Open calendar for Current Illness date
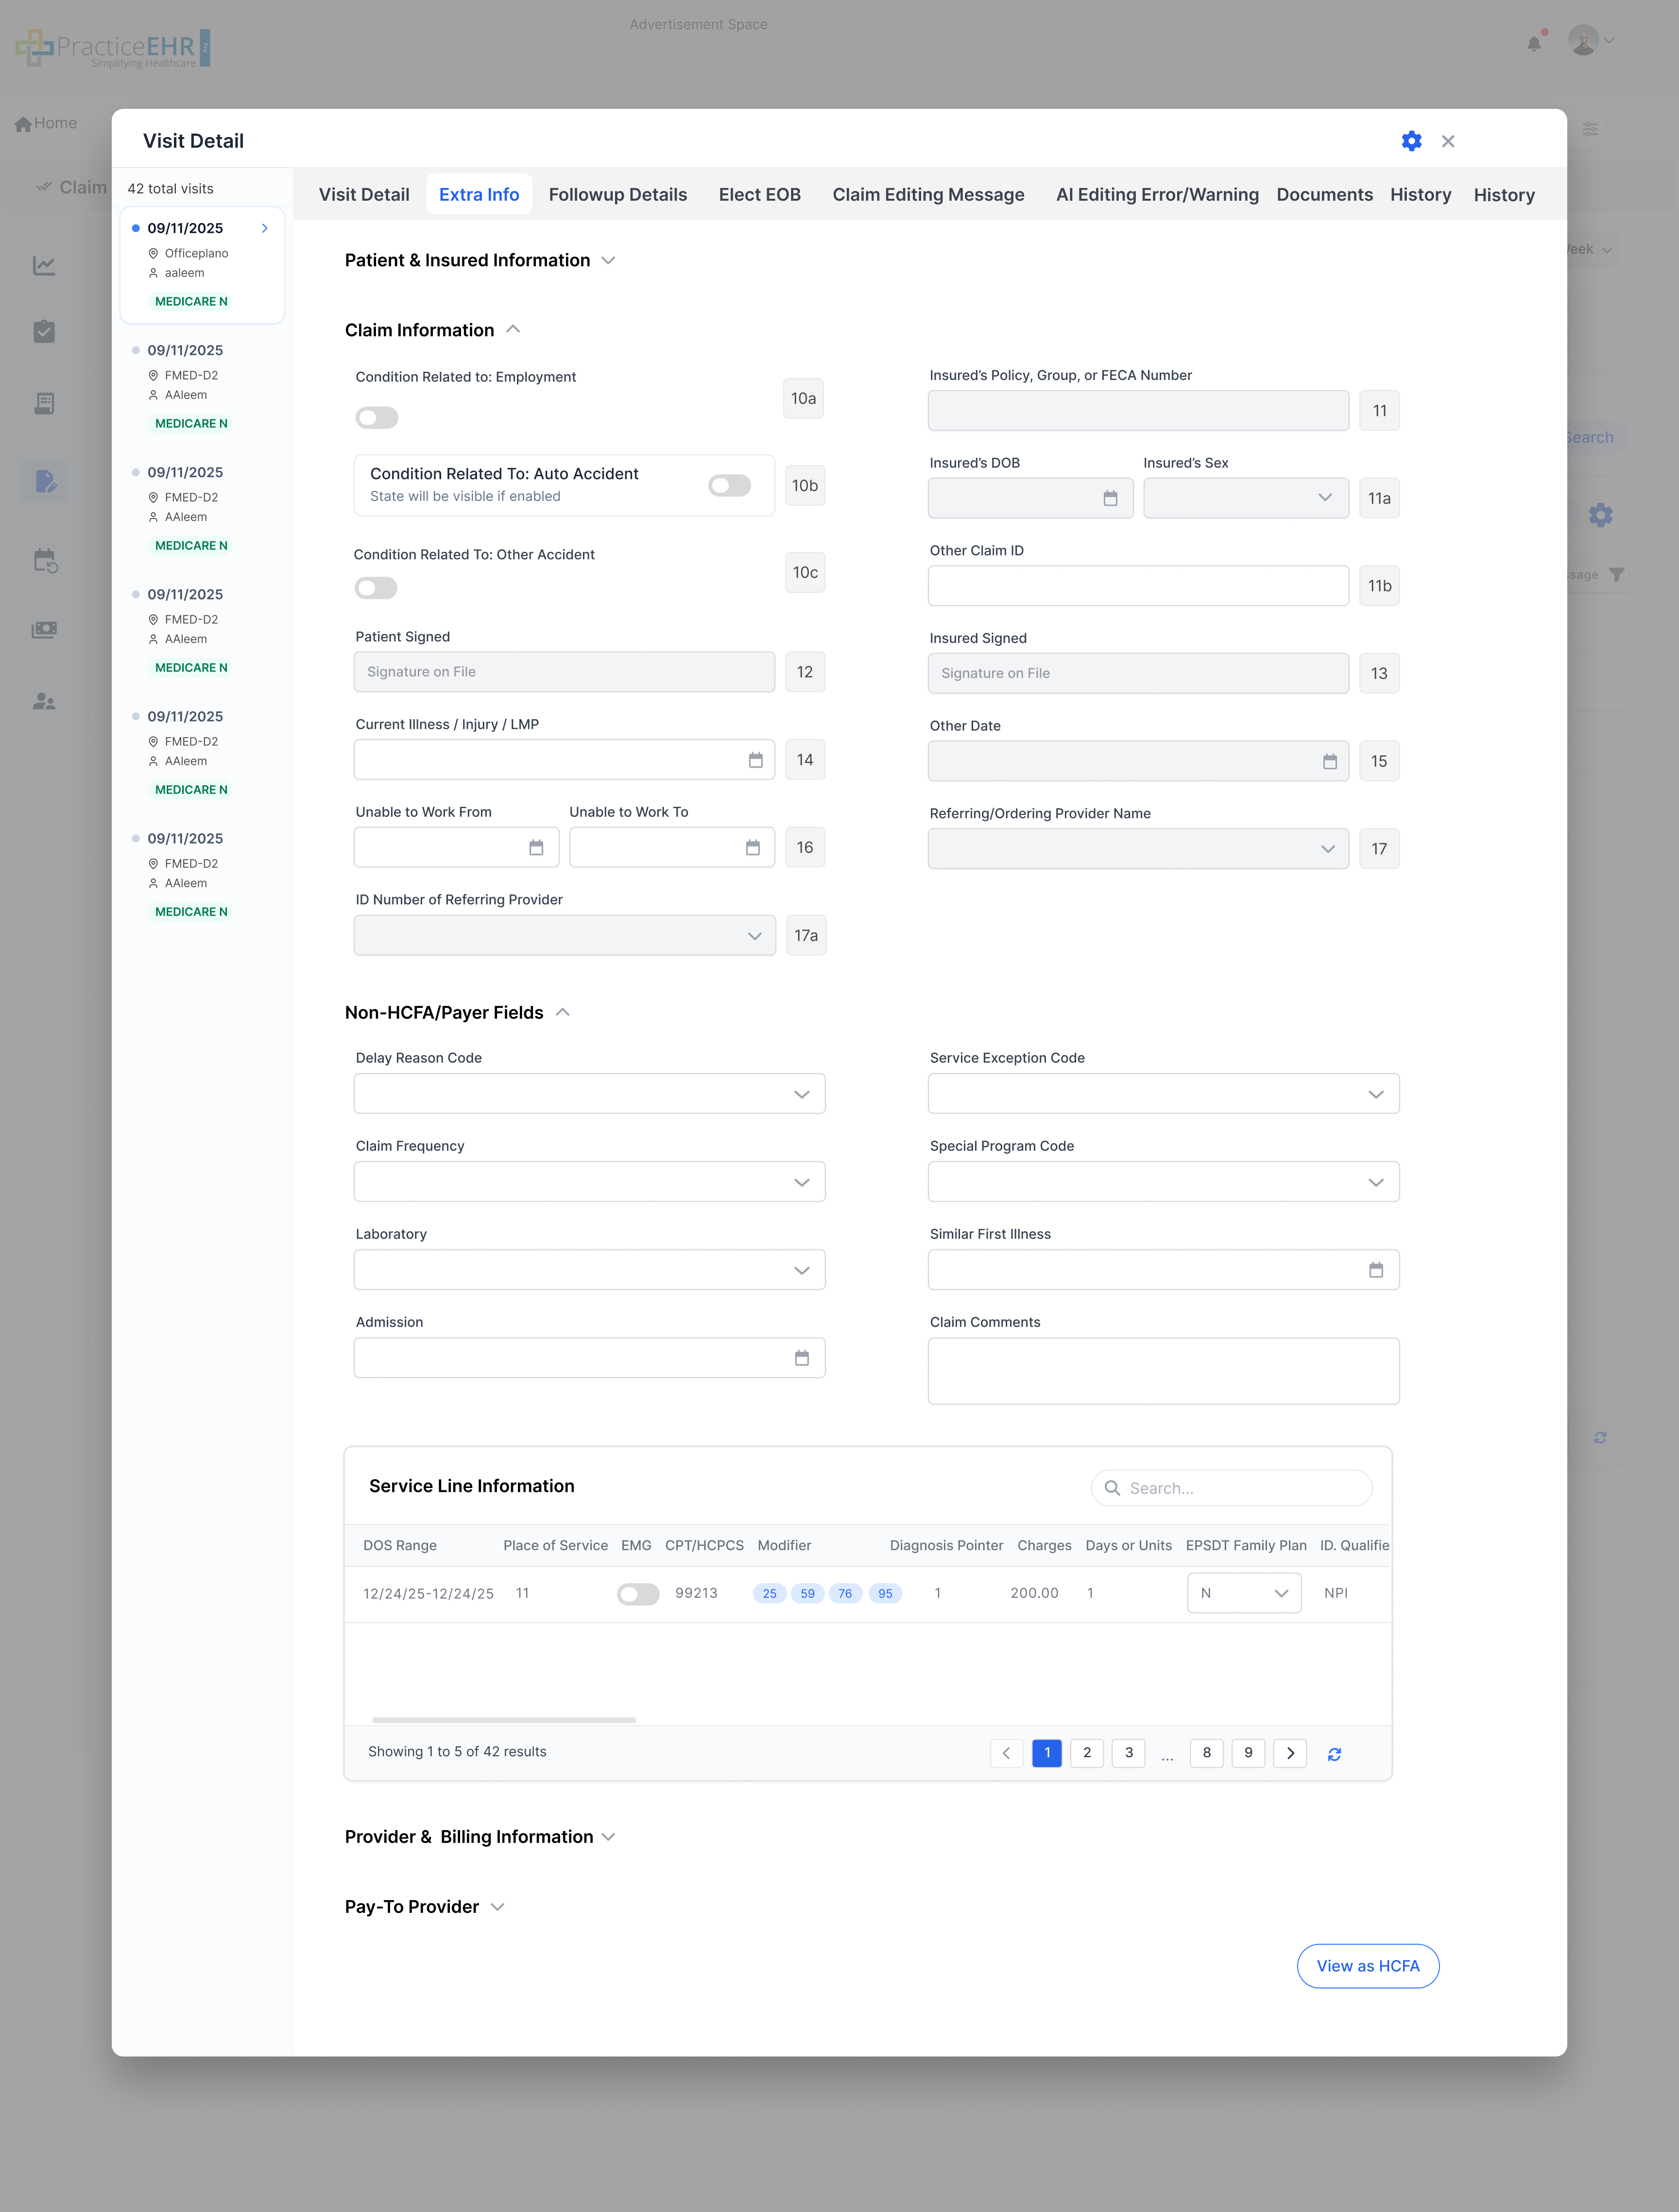Image resolution: width=1679 pixels, height=2212 pixels. click(x=755, y=760)
